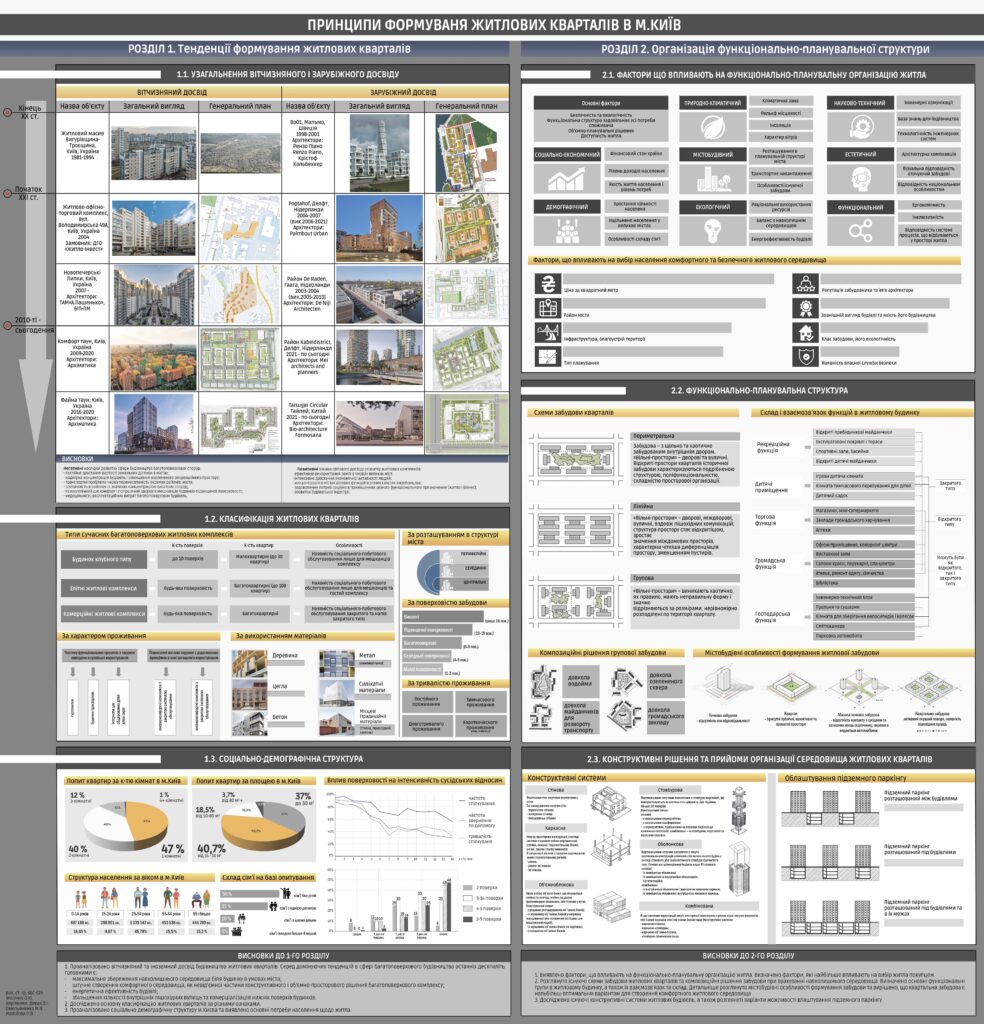Click the city district map pin icon
The image size is (984, 1024).
click(x=547, y=308)
